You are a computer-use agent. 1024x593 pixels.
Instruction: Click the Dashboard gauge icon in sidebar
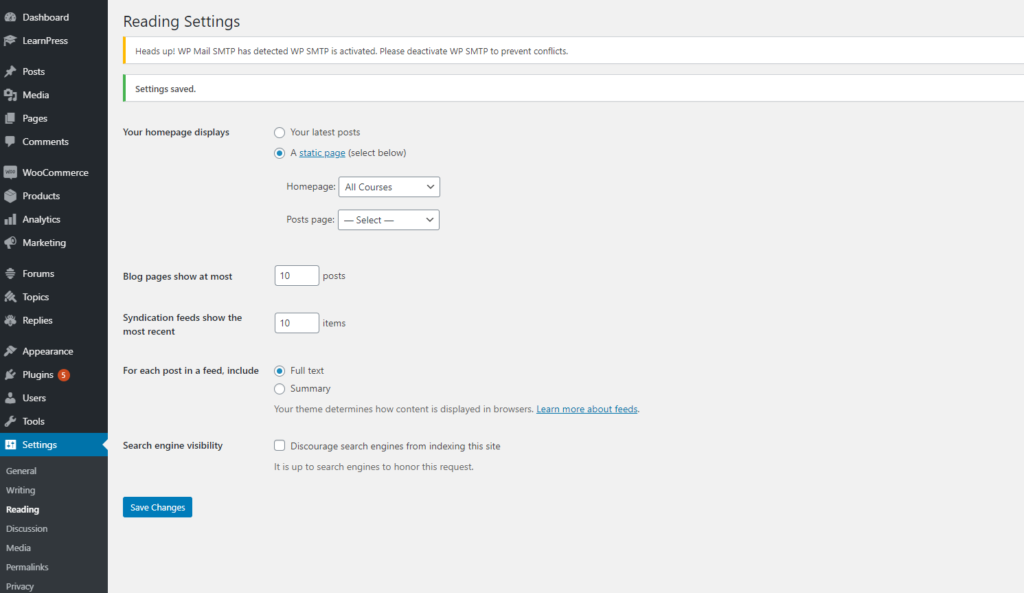[10, 17]
